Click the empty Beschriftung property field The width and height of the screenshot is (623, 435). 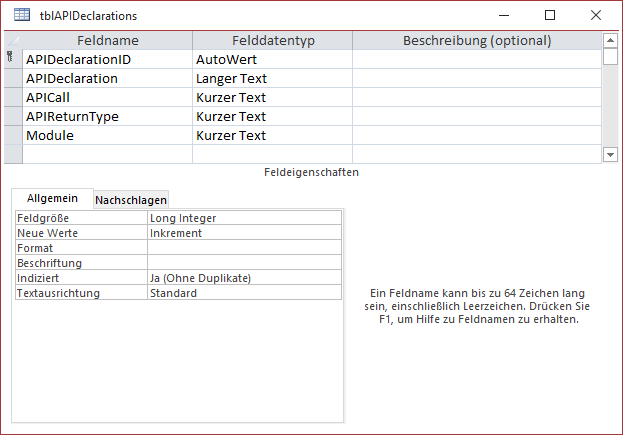coord(244,263)
